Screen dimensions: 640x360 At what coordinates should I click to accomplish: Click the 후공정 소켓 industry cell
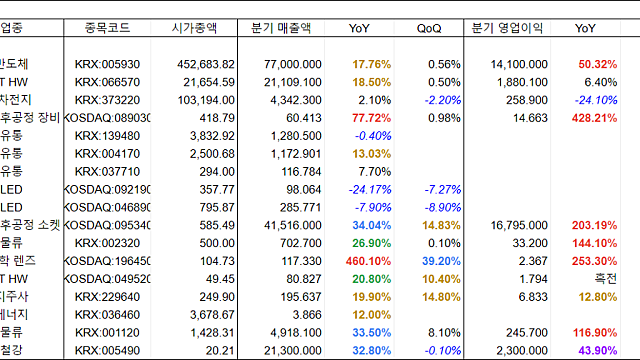[x=30, y=226]
